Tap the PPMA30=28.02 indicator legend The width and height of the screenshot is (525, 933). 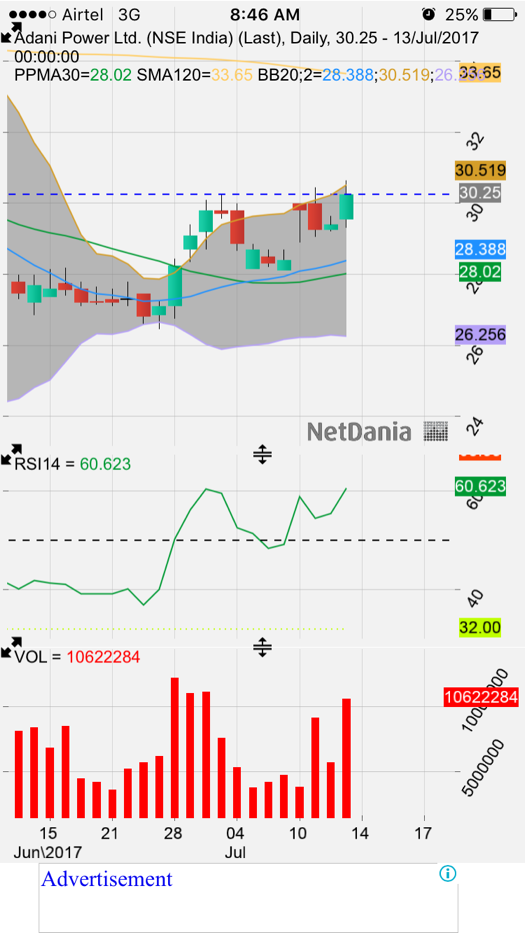click(x=72, y=75)
